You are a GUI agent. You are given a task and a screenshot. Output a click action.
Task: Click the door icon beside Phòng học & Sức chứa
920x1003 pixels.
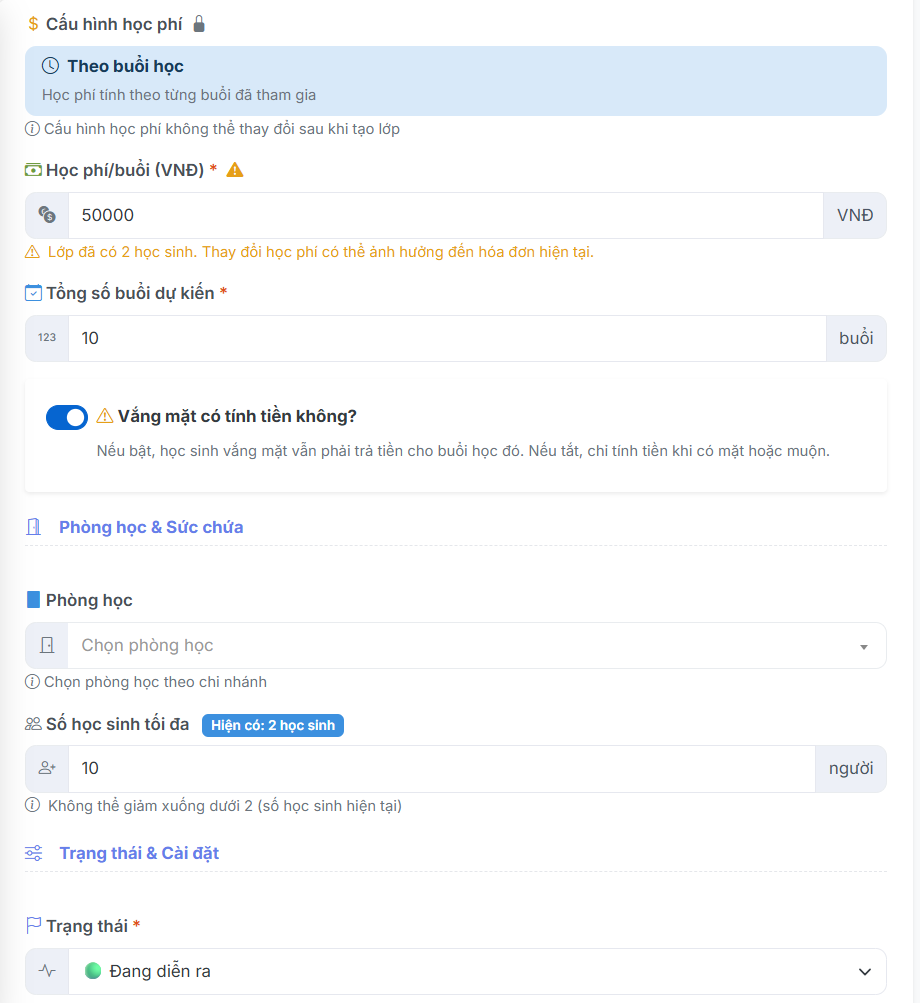point(34,527)
